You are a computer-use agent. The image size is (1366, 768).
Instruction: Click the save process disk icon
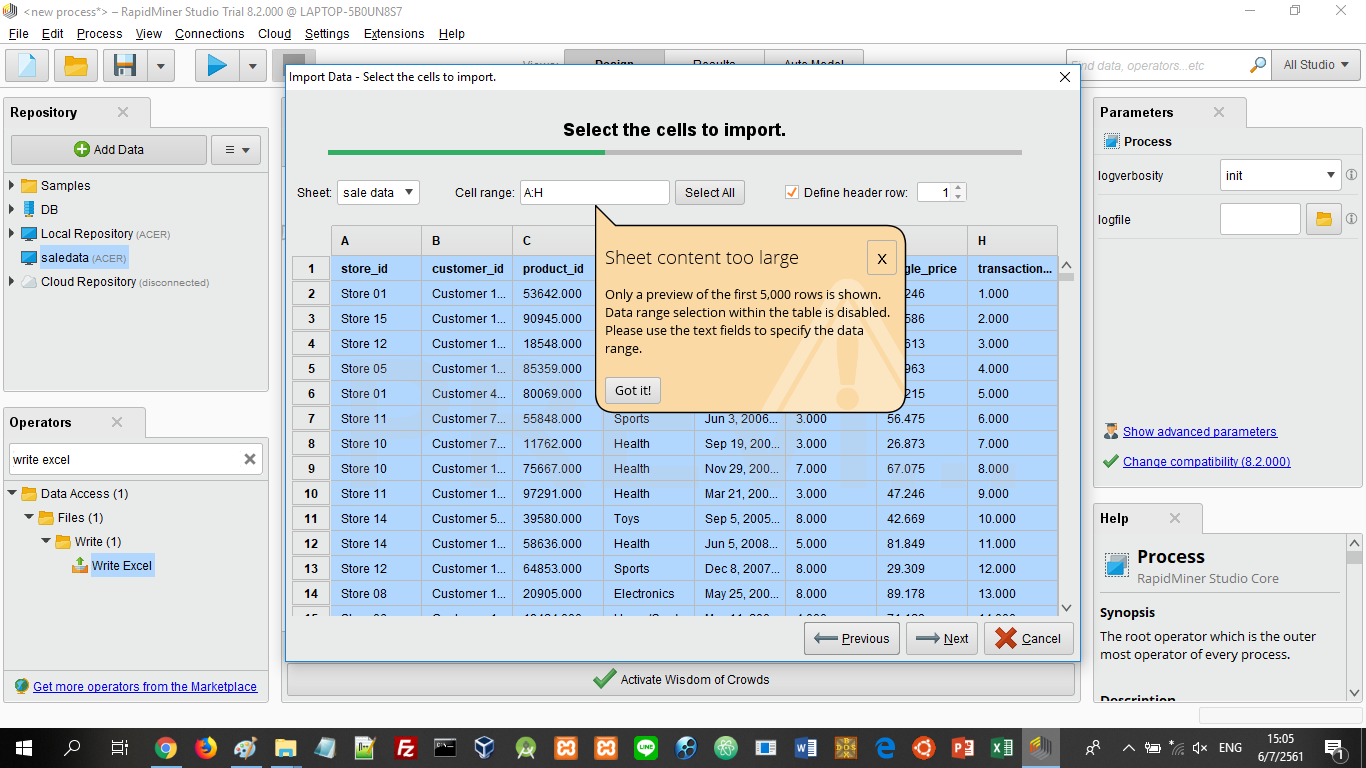[x=126, y=66]
